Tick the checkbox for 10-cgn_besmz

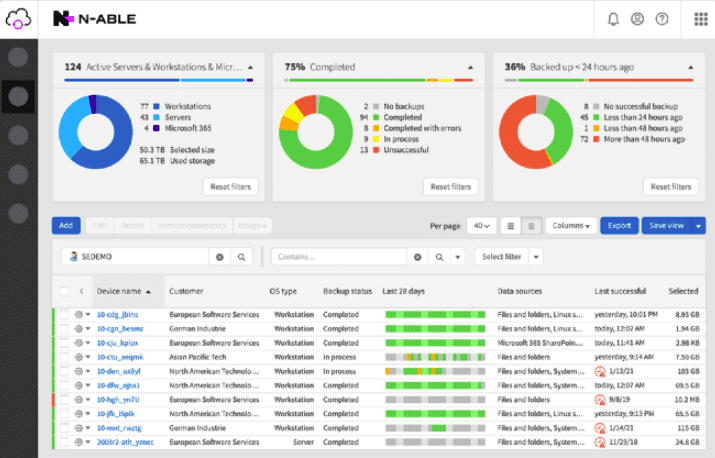pos(64,328)
